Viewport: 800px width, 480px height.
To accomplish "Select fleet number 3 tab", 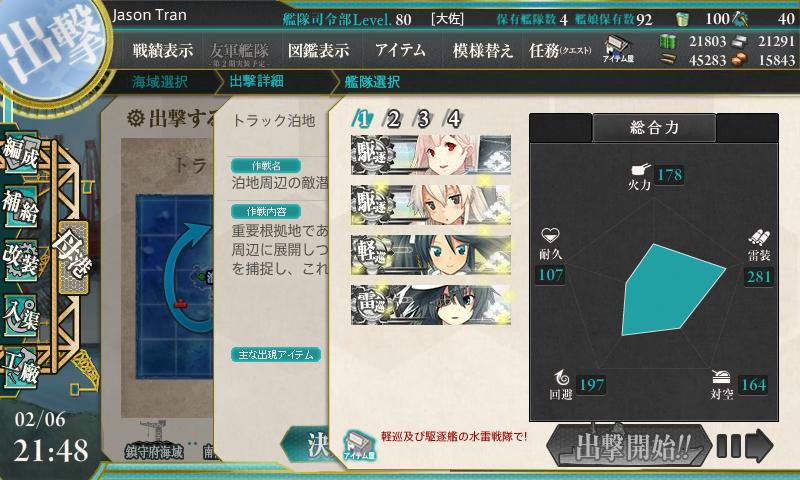I will pos(423,118).
